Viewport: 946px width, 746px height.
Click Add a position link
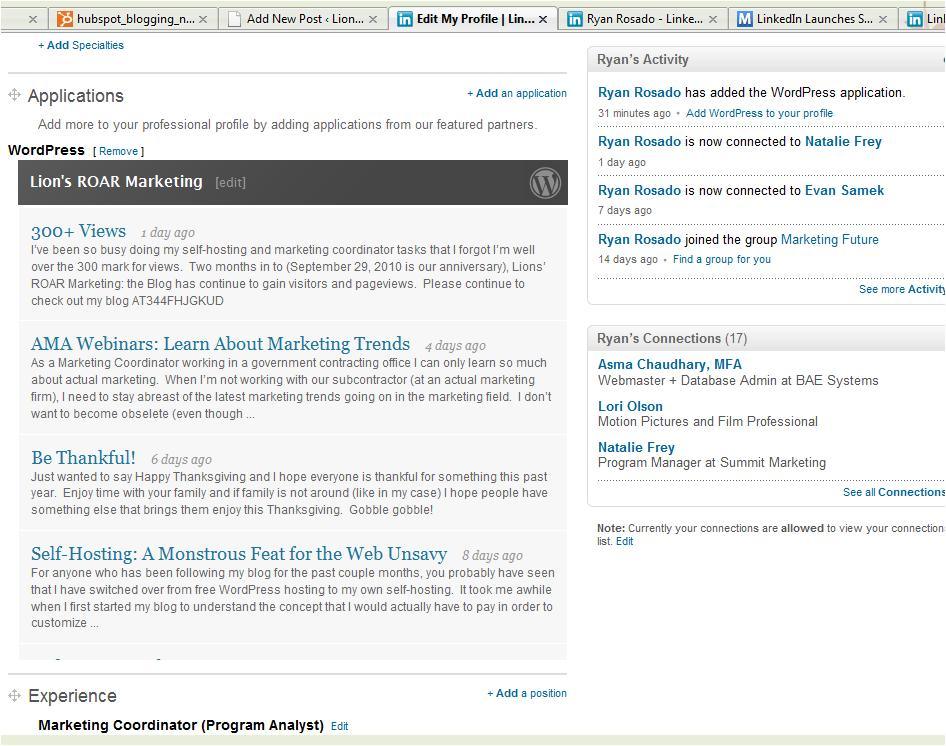point(527,693)
